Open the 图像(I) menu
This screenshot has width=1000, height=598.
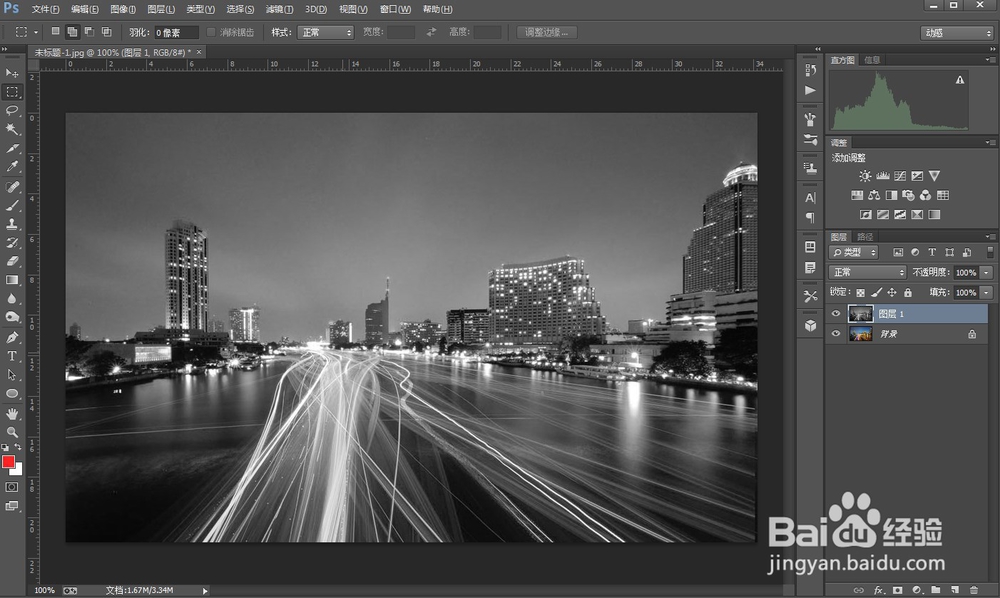point(123,10)
